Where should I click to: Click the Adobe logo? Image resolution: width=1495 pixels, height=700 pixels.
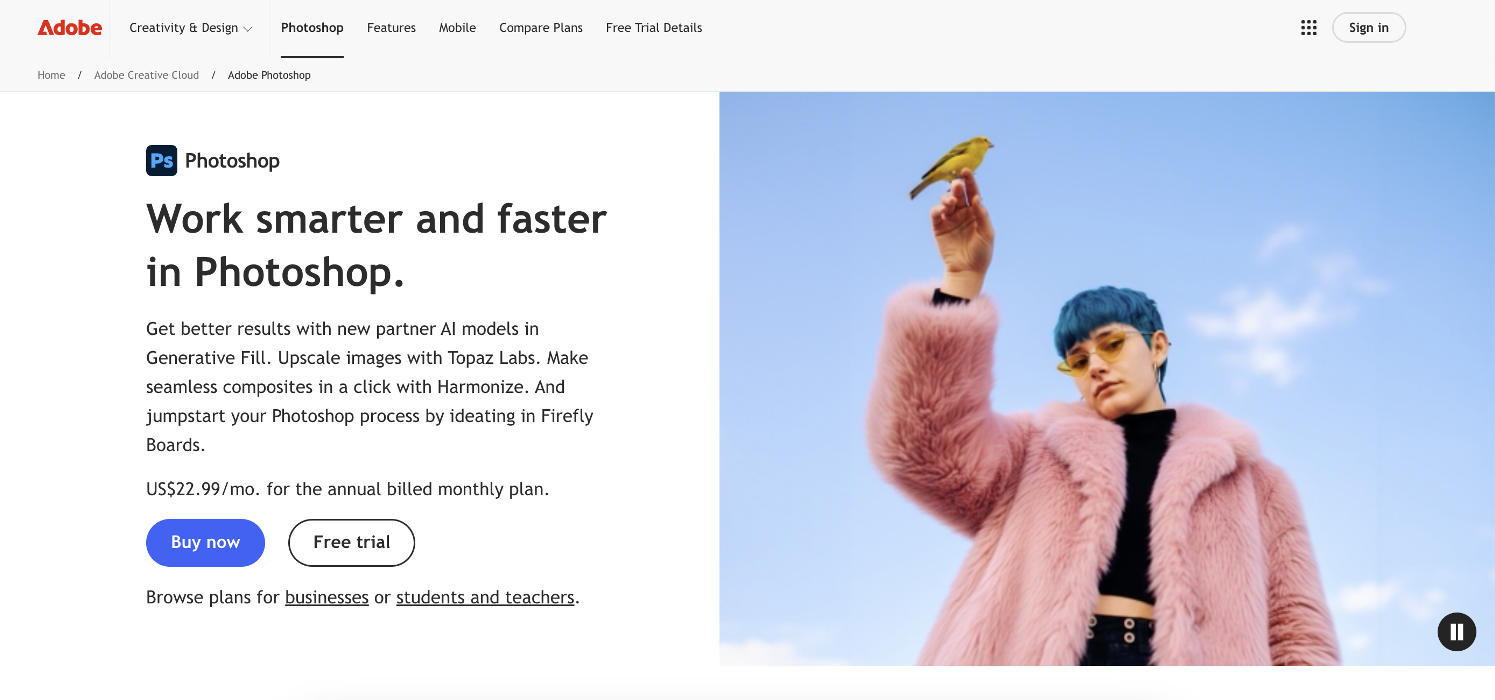(70, 28)
